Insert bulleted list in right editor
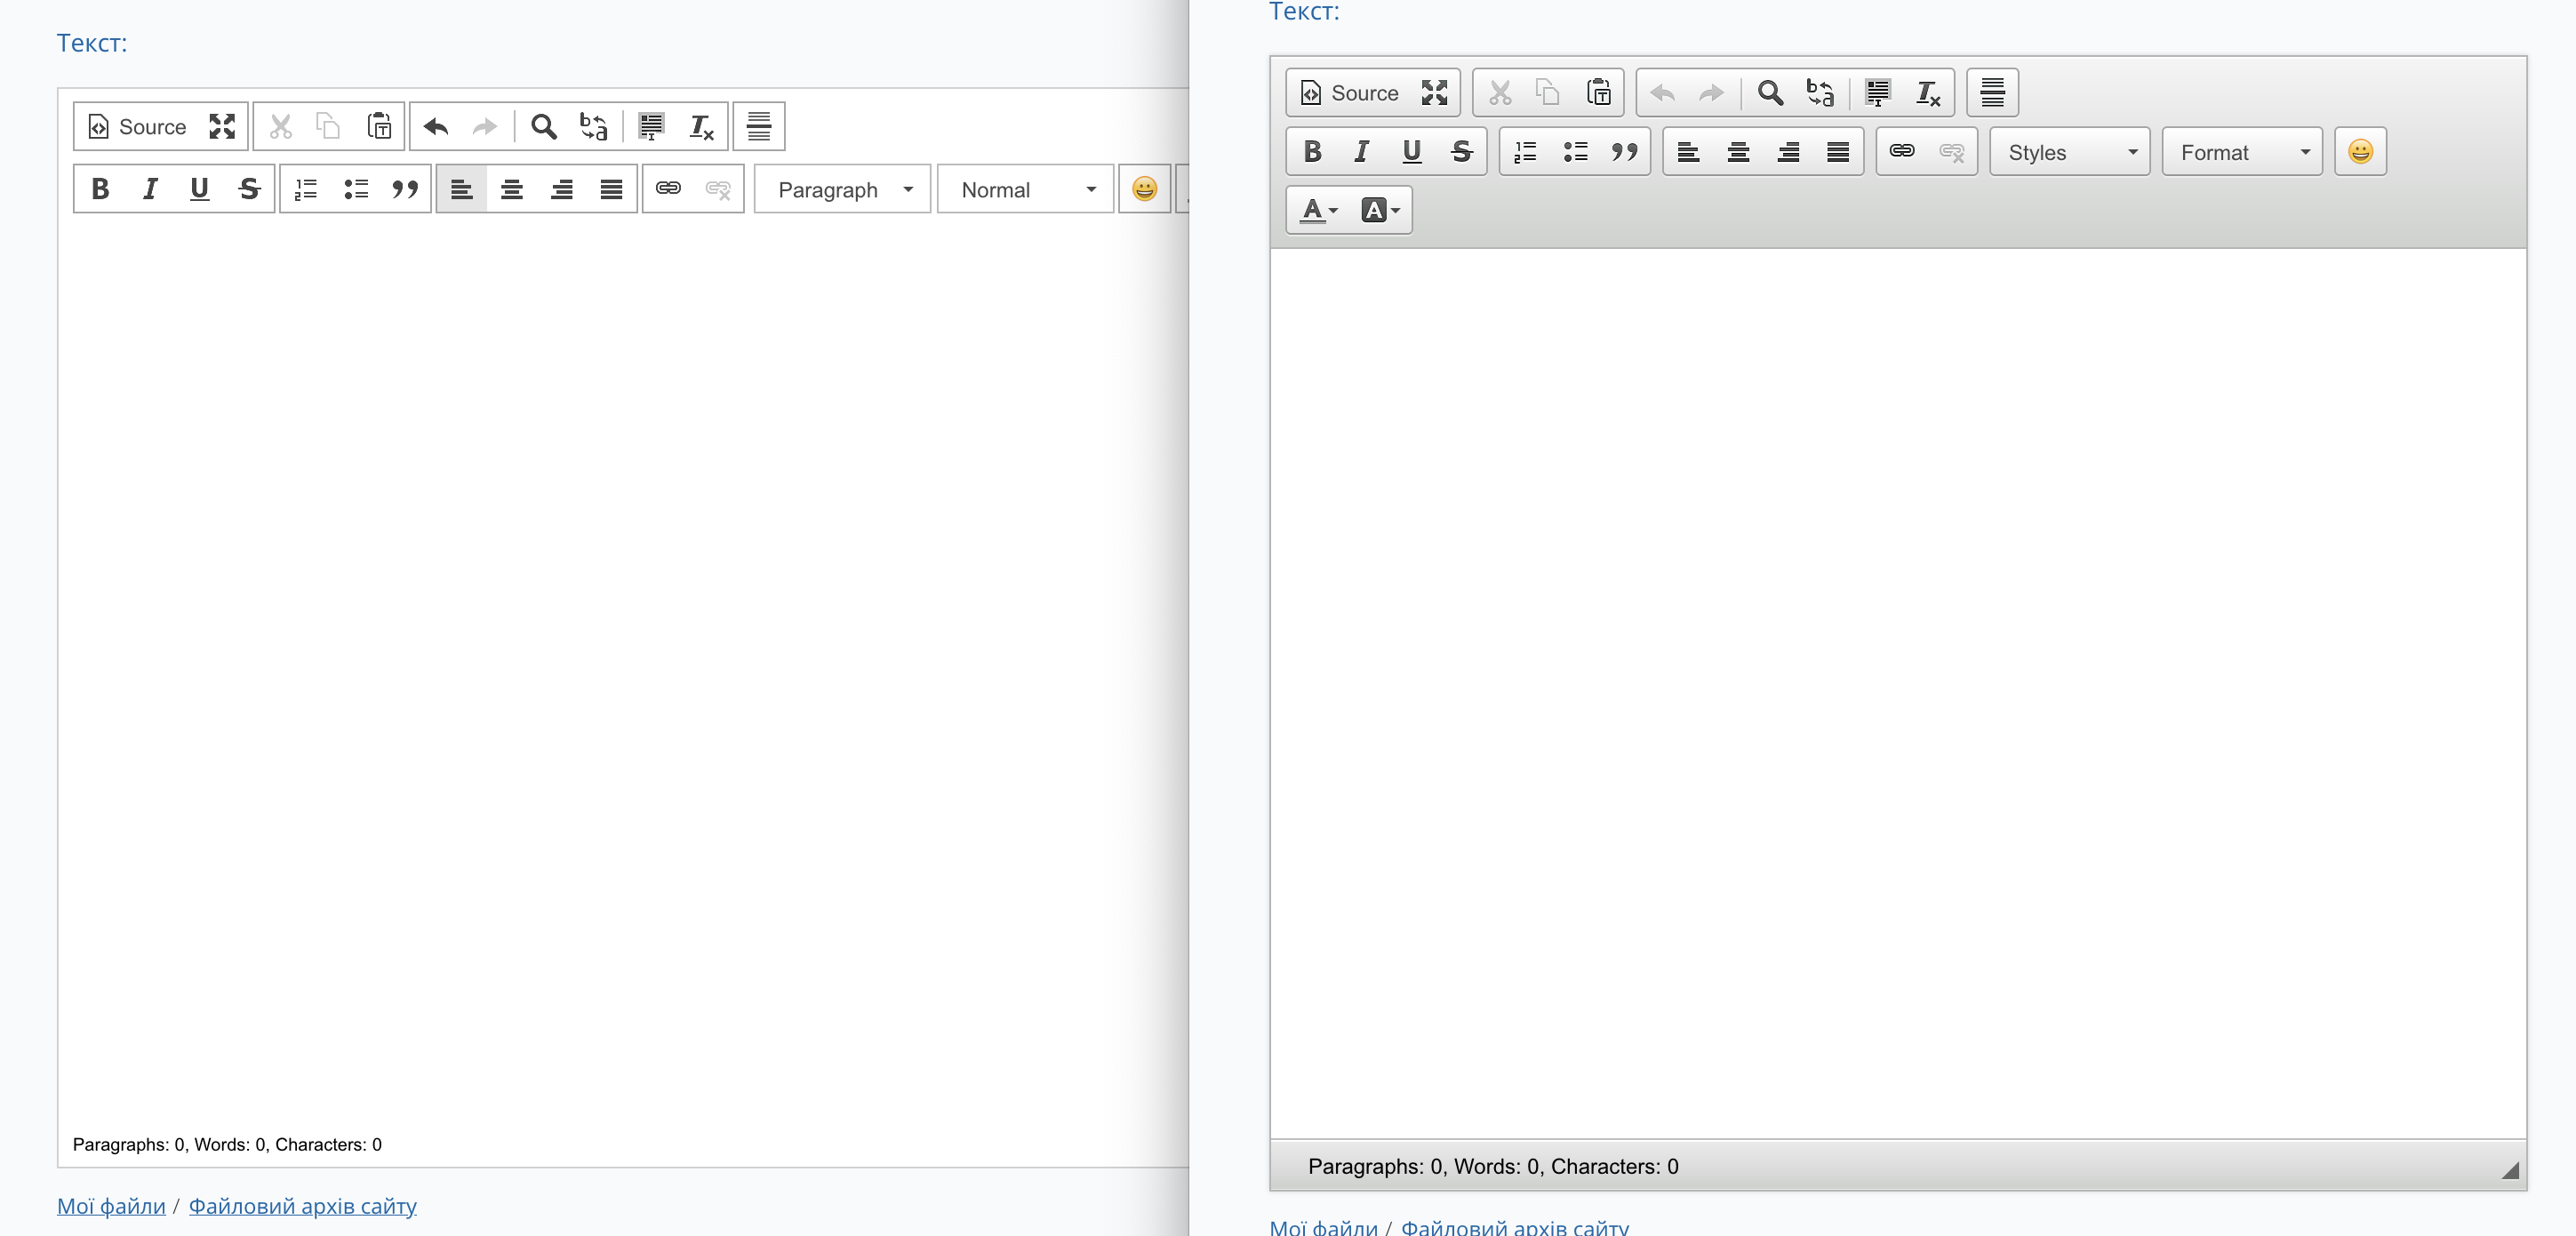2576x1236 pixels. pyautogui.click(x=1575, y=152)
